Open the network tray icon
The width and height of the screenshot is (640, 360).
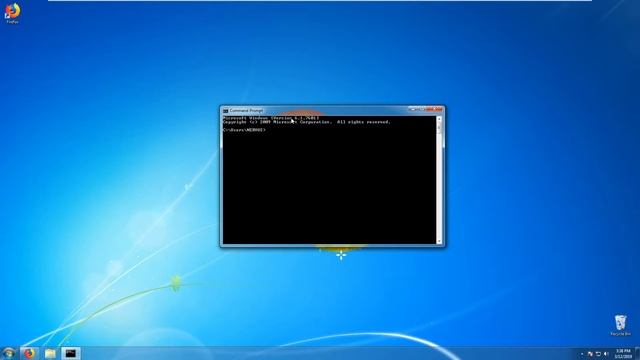[598, 353]
